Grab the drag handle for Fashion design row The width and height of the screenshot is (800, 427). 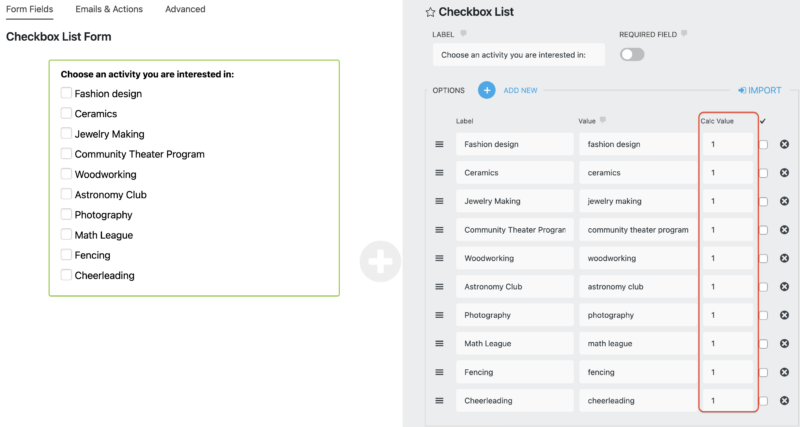click(439, 144)
